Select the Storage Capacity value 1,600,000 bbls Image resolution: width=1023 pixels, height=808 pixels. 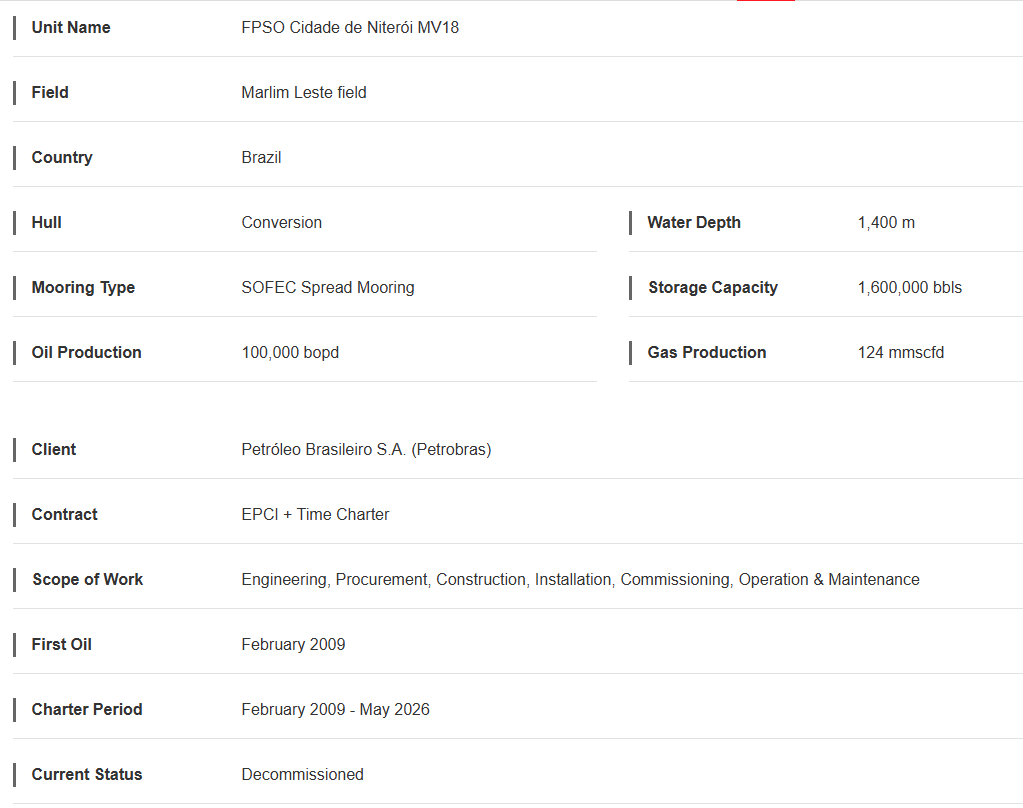point(909,288)
